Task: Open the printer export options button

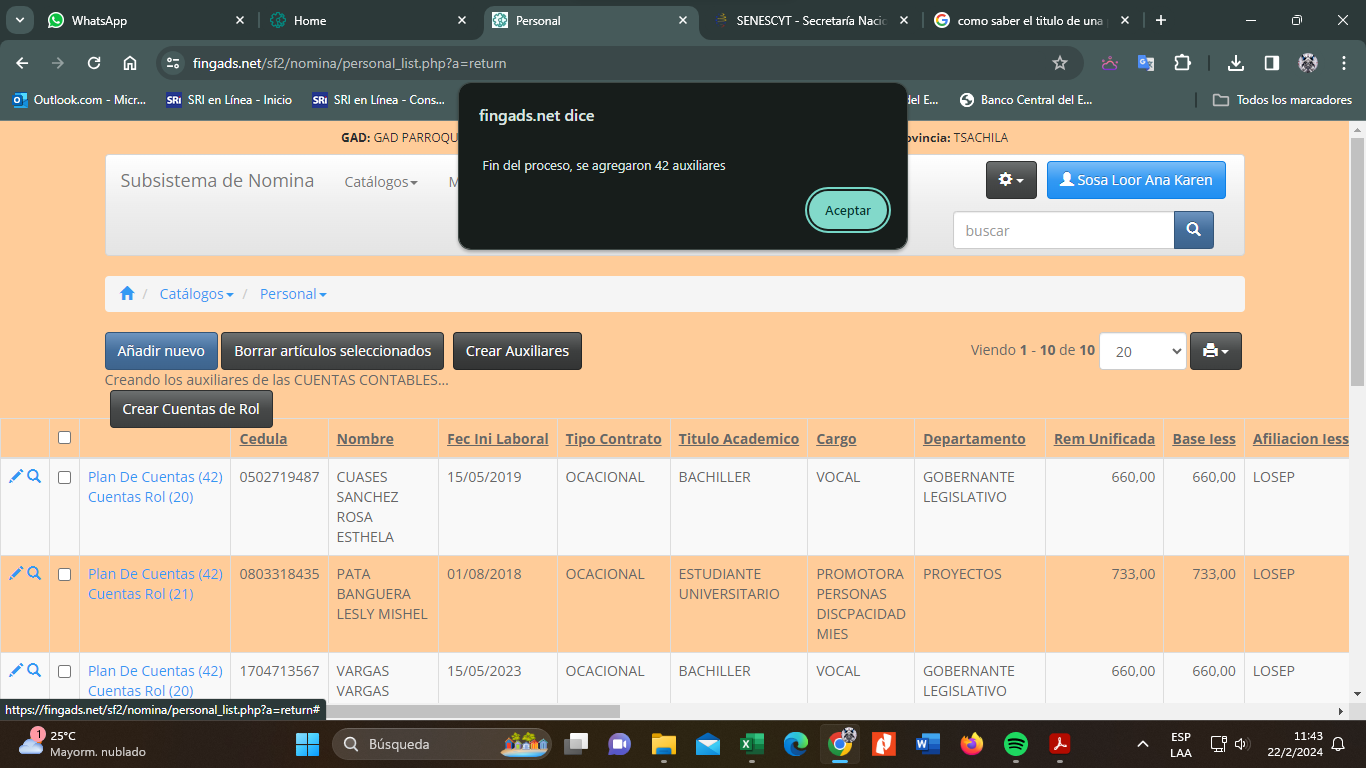Action: [x=1215, y=351]
